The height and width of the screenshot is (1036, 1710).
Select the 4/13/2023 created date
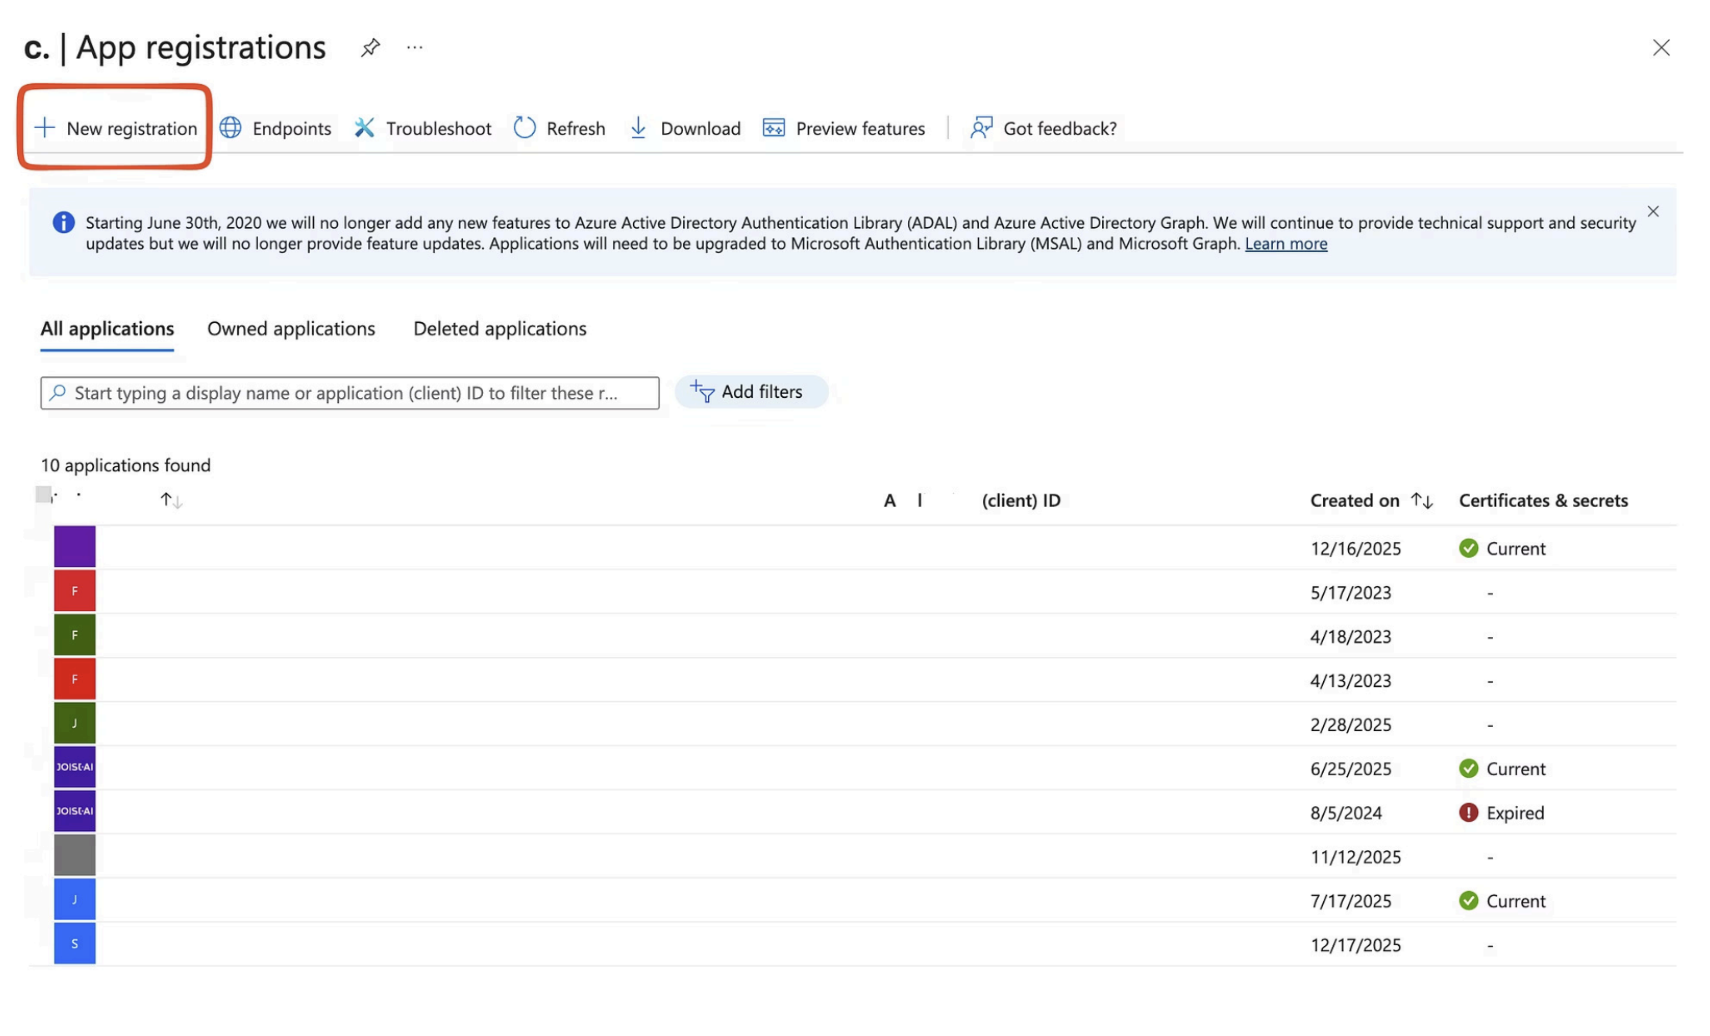[x=1351, y=680]
